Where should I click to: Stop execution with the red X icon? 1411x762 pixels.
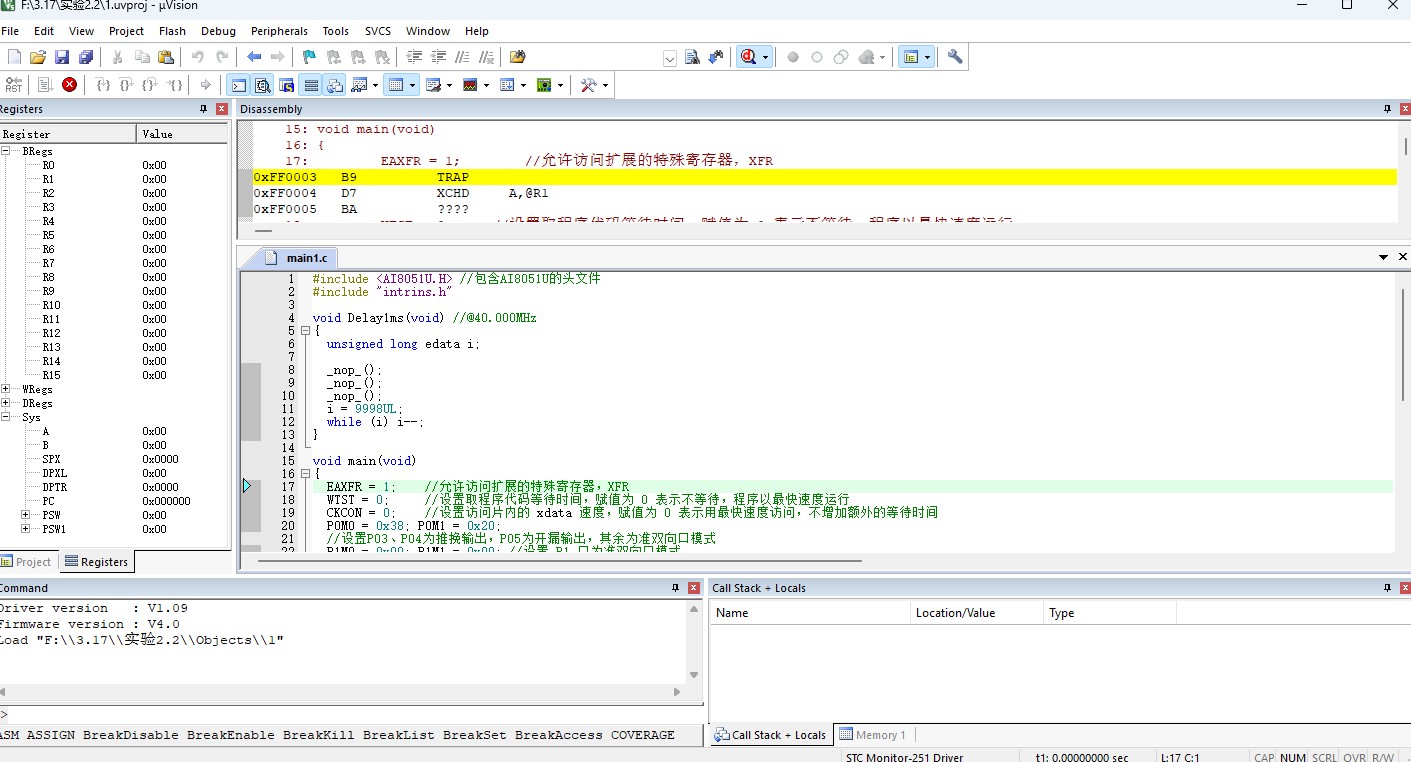[69, 85]
